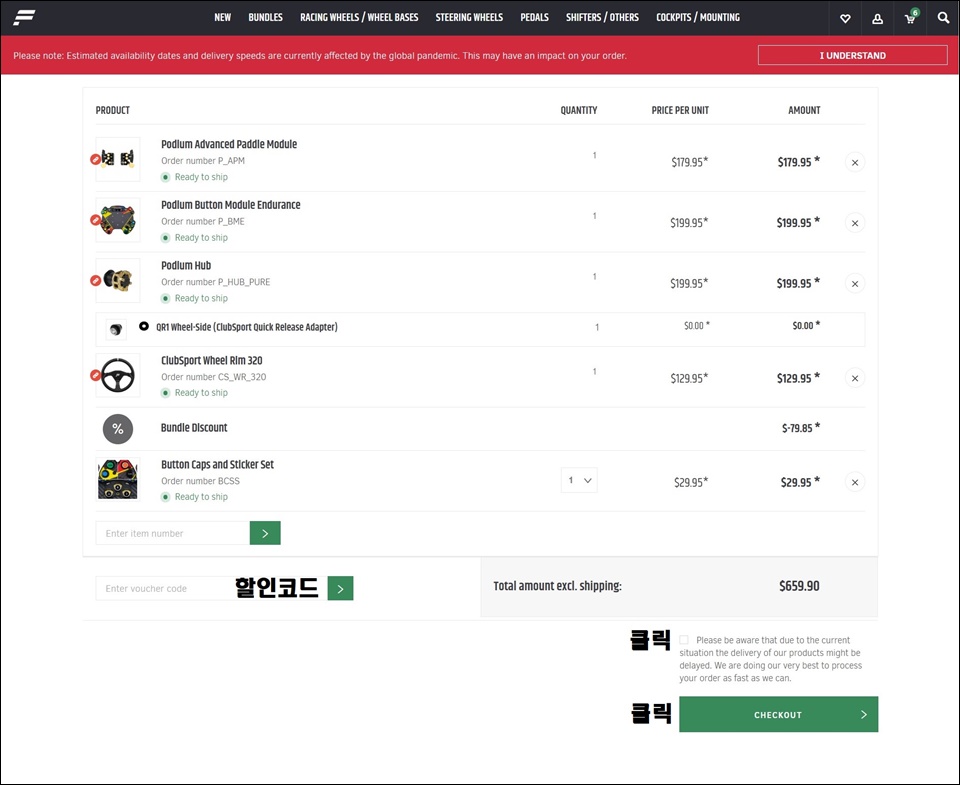
Task: Click the green CHECKOUT button
Action: (x=778, y=714)
